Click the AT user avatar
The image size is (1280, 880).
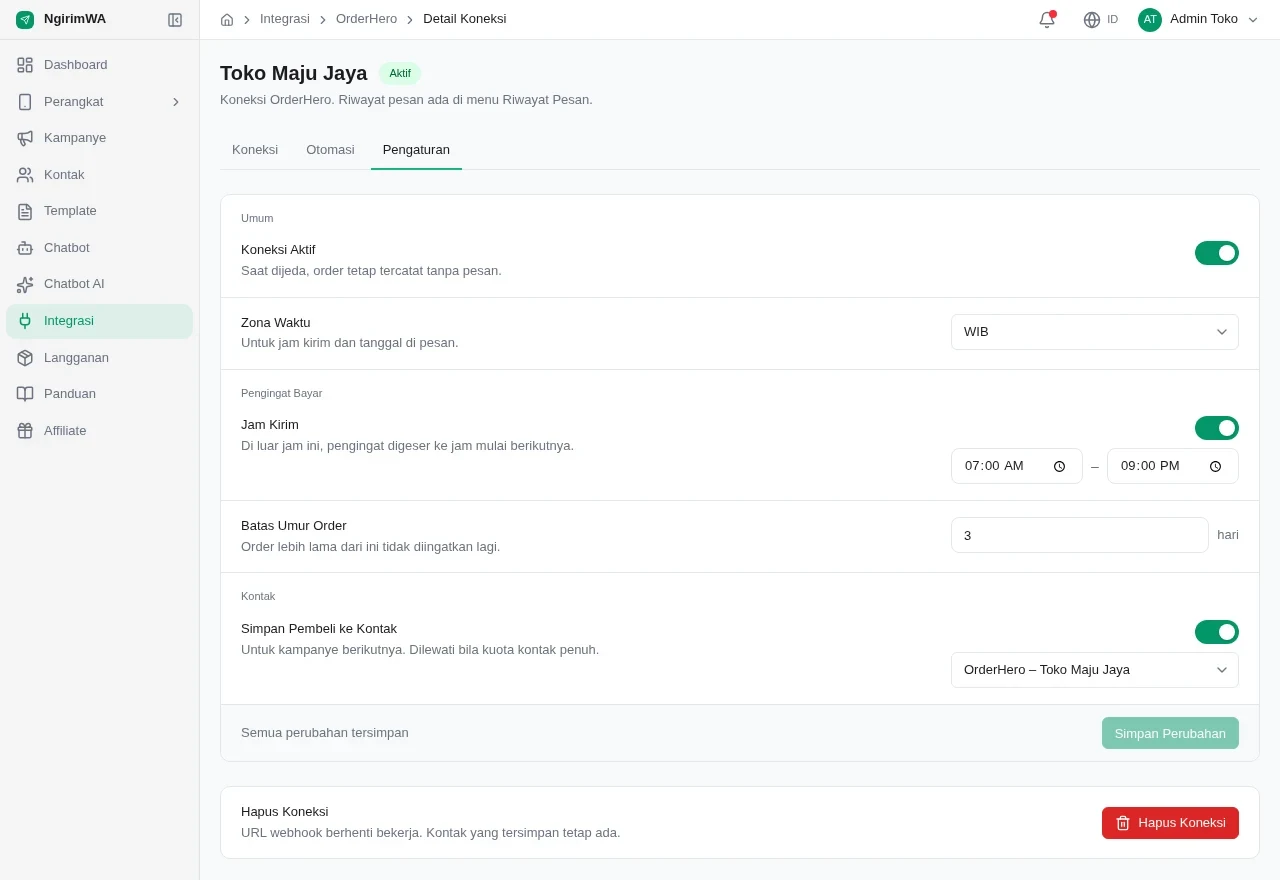pyautogui.click(x=1150, y=19)
